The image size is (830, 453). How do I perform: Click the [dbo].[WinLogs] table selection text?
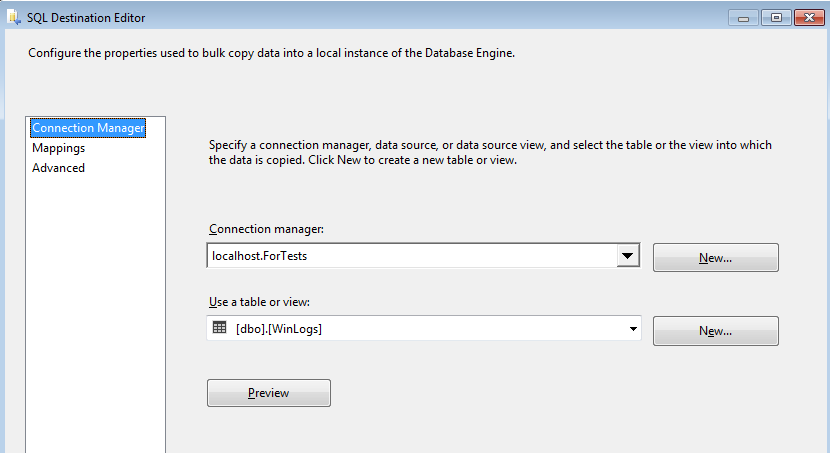coord(279,329)
